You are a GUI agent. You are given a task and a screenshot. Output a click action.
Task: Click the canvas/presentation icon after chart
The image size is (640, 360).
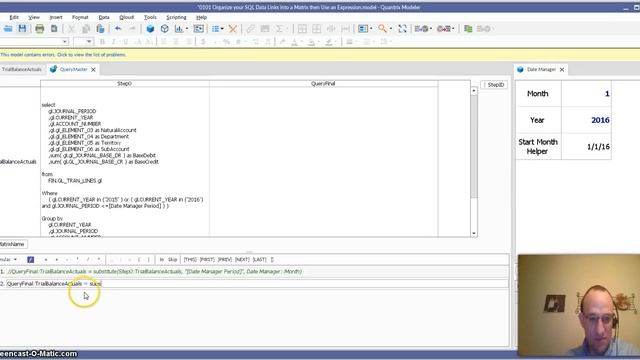(199, 29)
